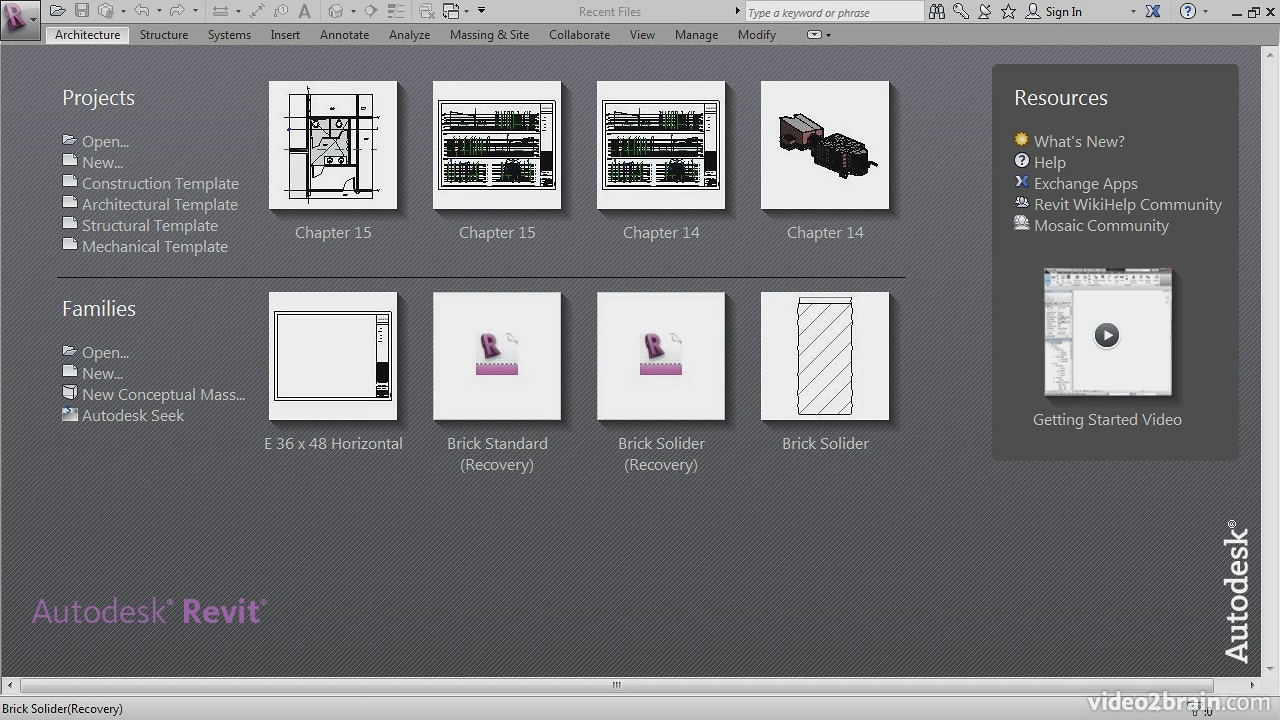Image resolution: width=1280 pixels, height=720 pixels.
Task: Switch to the Manage ribbon tab
Action: (x=696, y=34)
